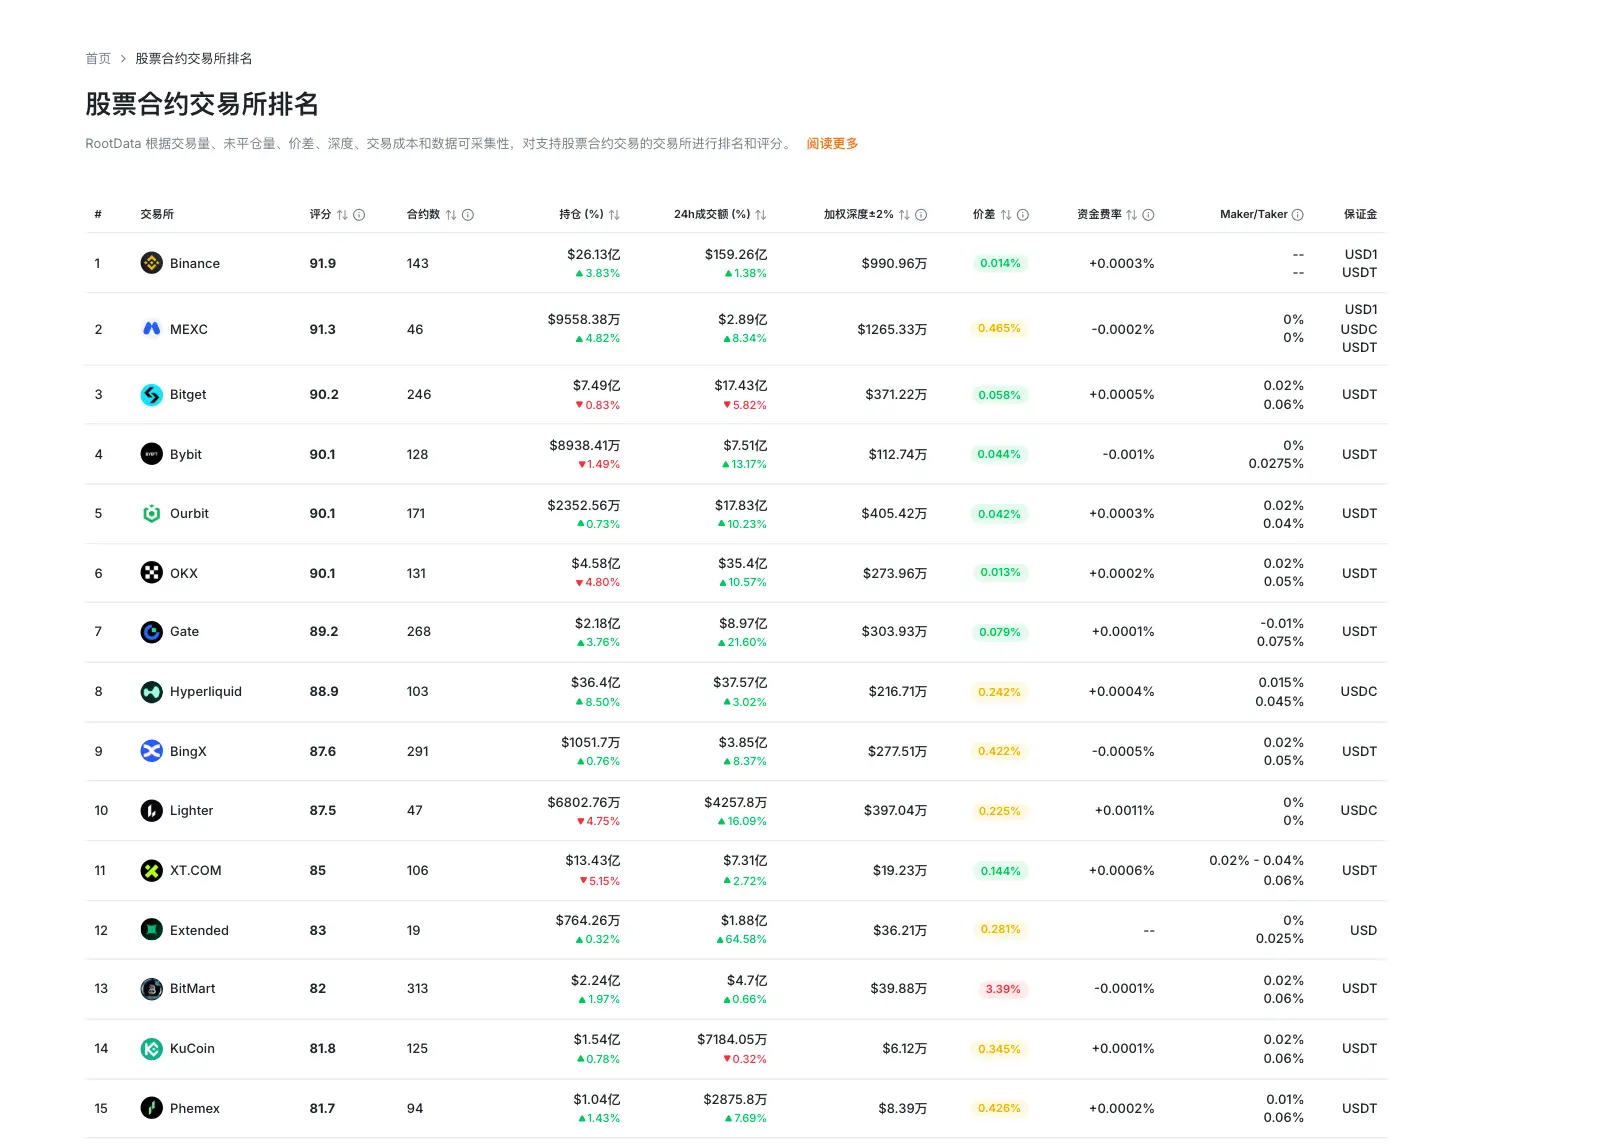Viewport: 1606px width, 1146px height.
Task: Sort by 价差 arrows
Action: click(1006, 215)
